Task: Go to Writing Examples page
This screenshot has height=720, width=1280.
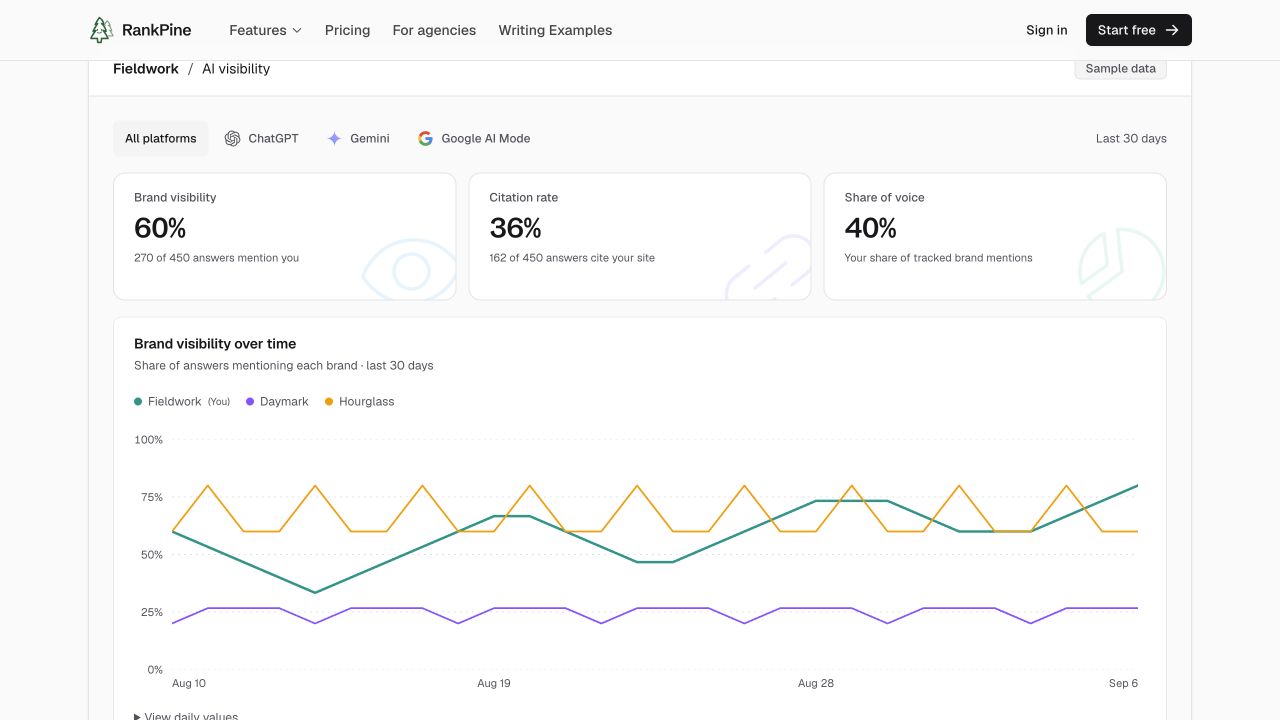Action: point(555,30)
